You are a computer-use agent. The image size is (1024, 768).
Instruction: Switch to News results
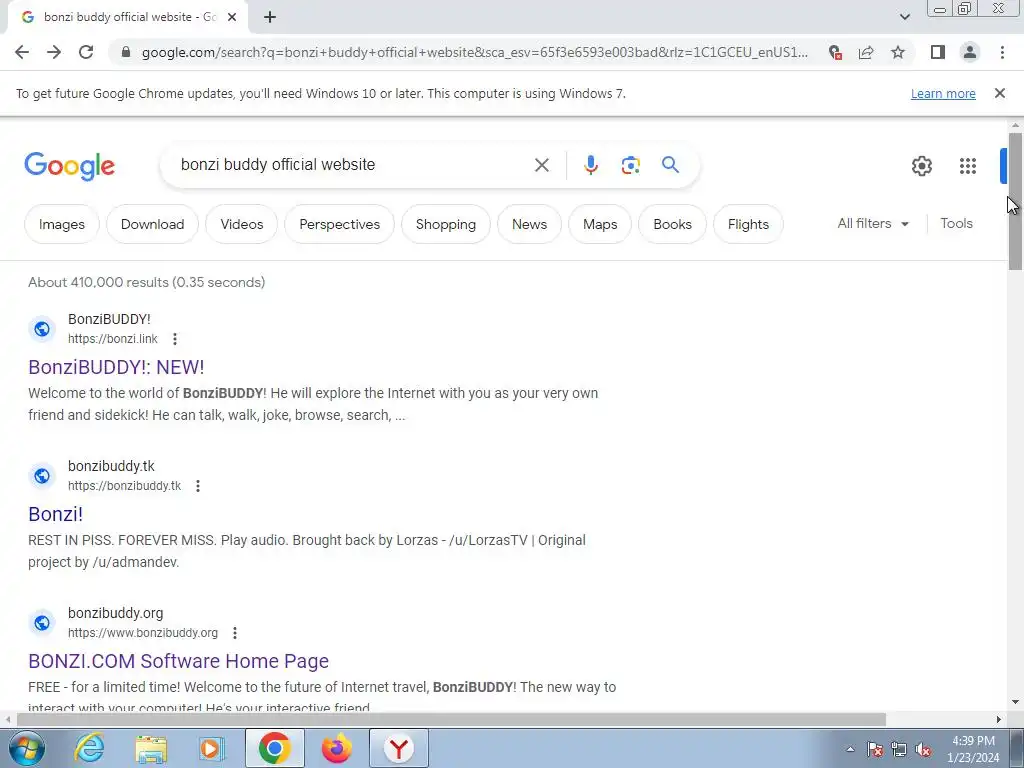pyautogui.click(x=529, y=224)
